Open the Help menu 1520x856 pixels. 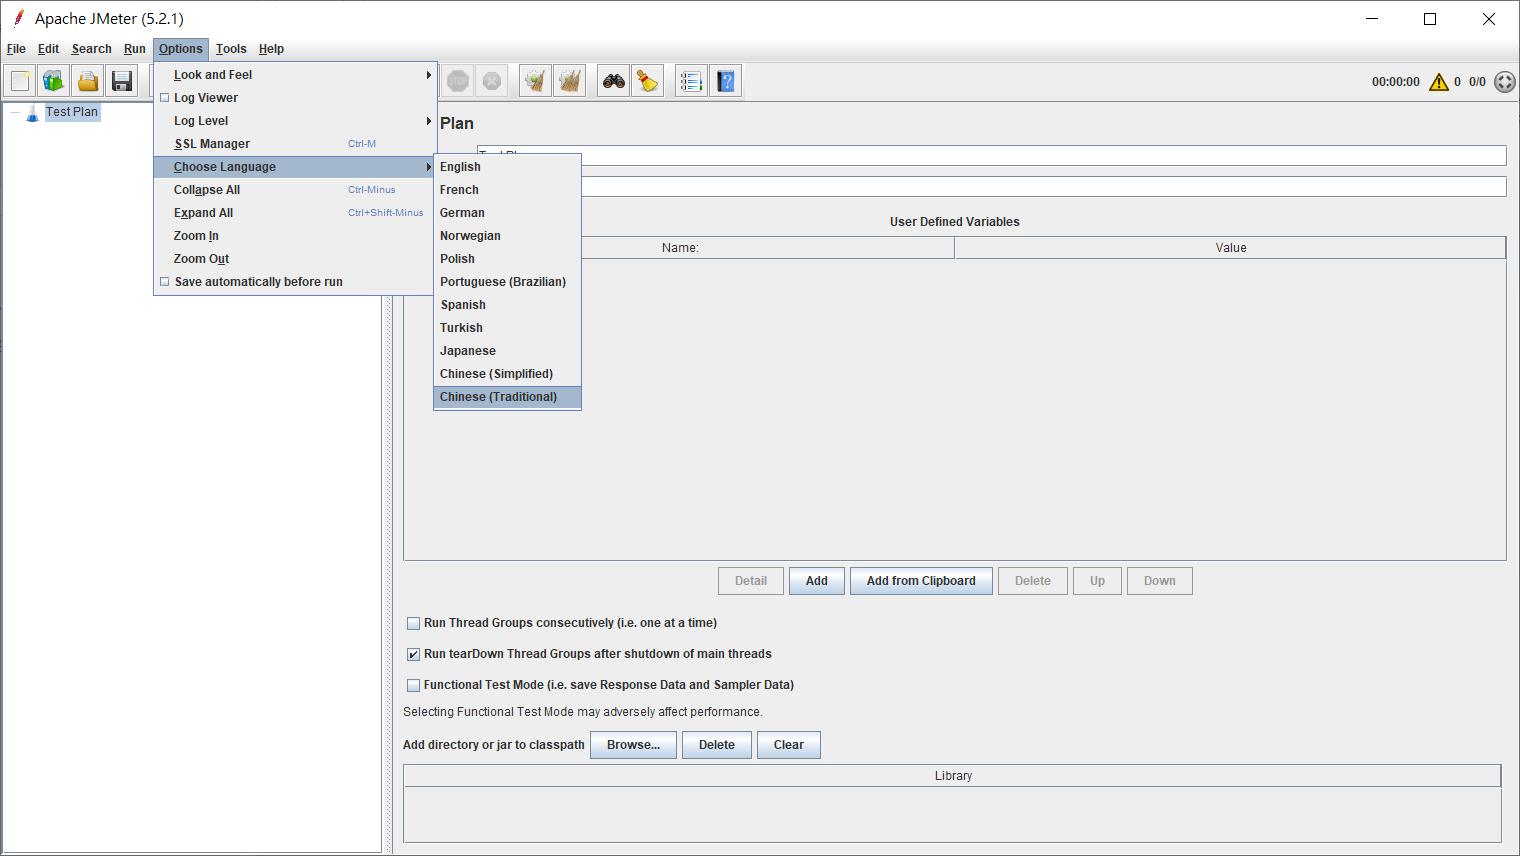(x=271, y=49)
